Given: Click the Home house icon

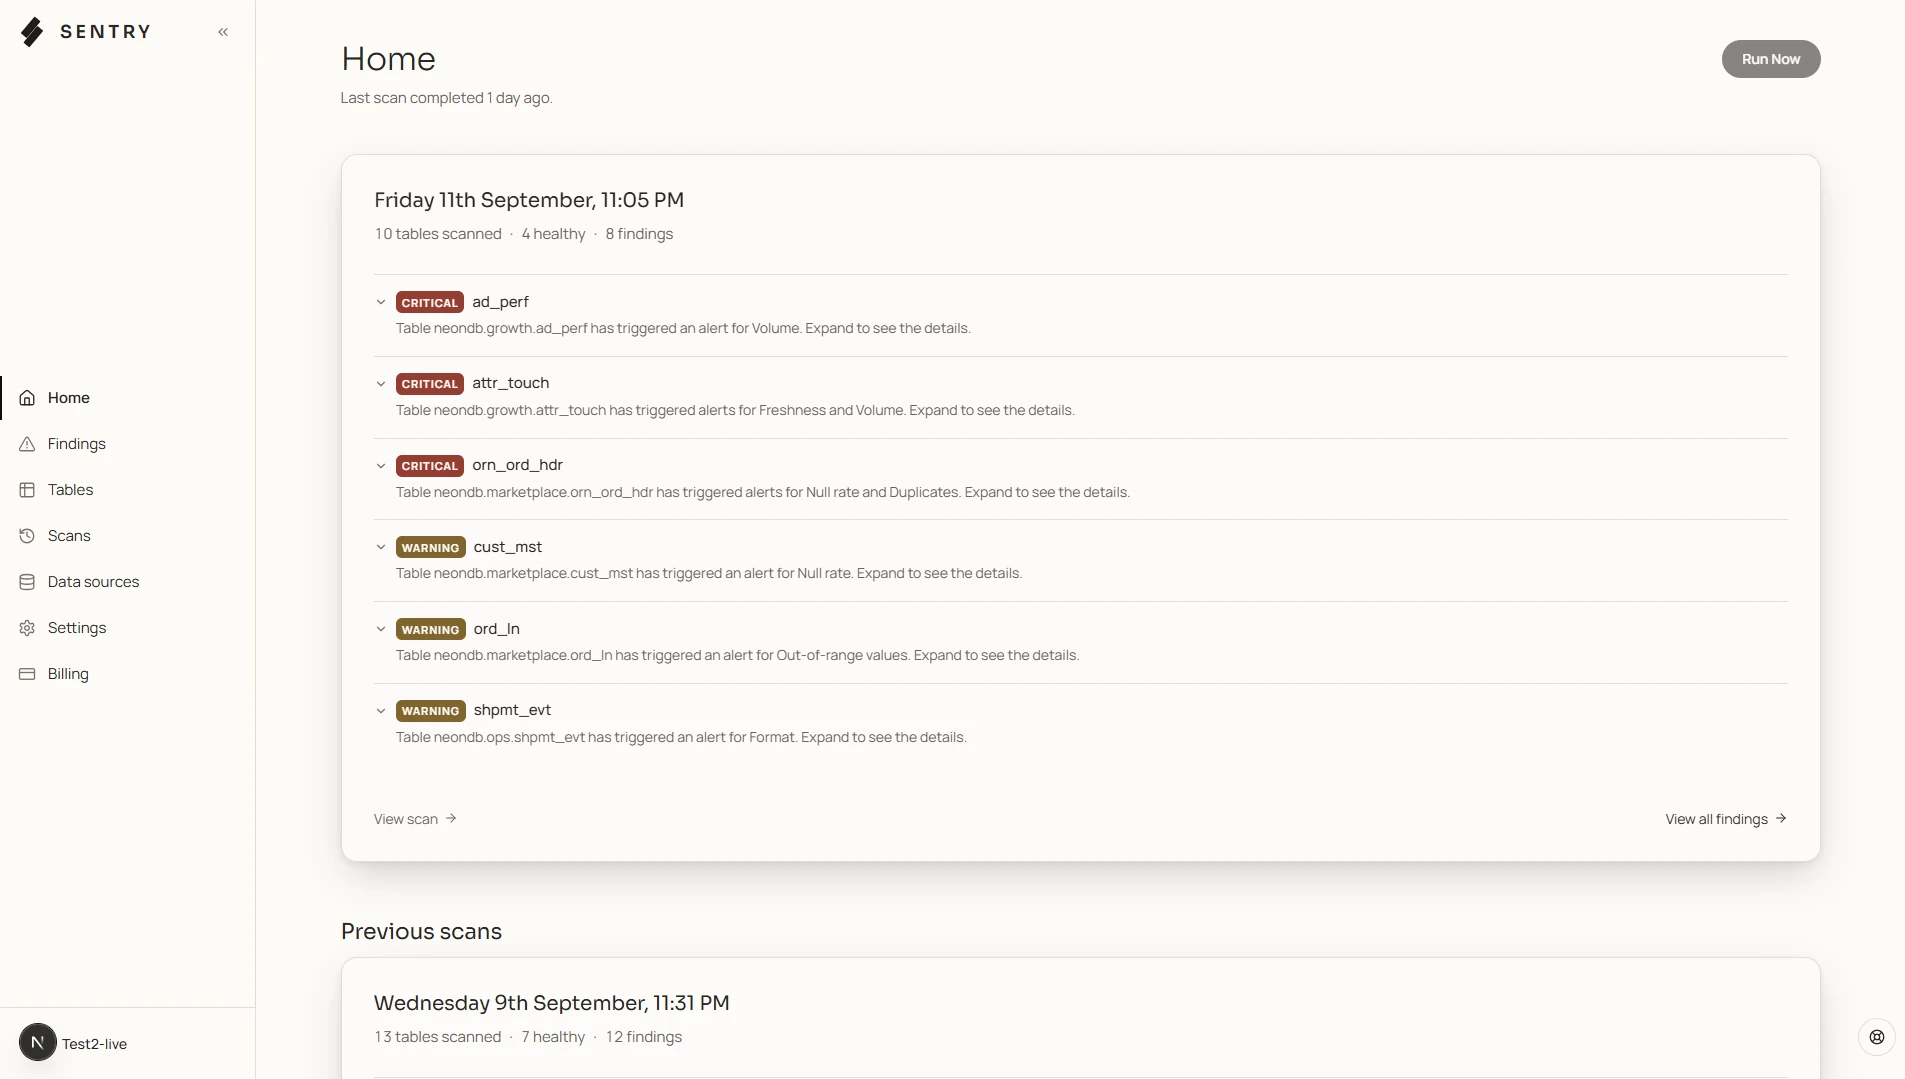Looking at the screenshot, I should point(27,398).
